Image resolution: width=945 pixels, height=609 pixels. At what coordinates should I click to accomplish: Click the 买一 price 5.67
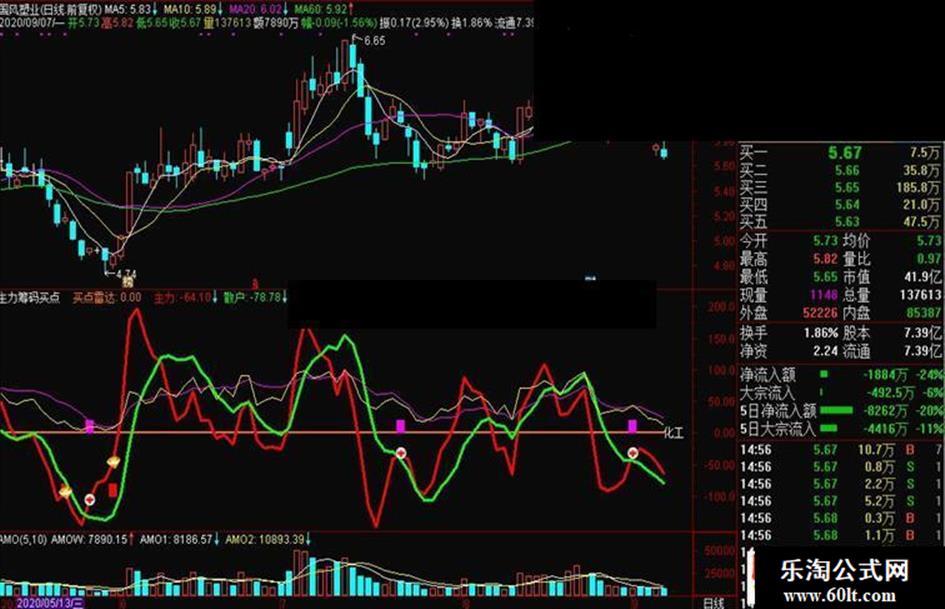click(845, 153)
